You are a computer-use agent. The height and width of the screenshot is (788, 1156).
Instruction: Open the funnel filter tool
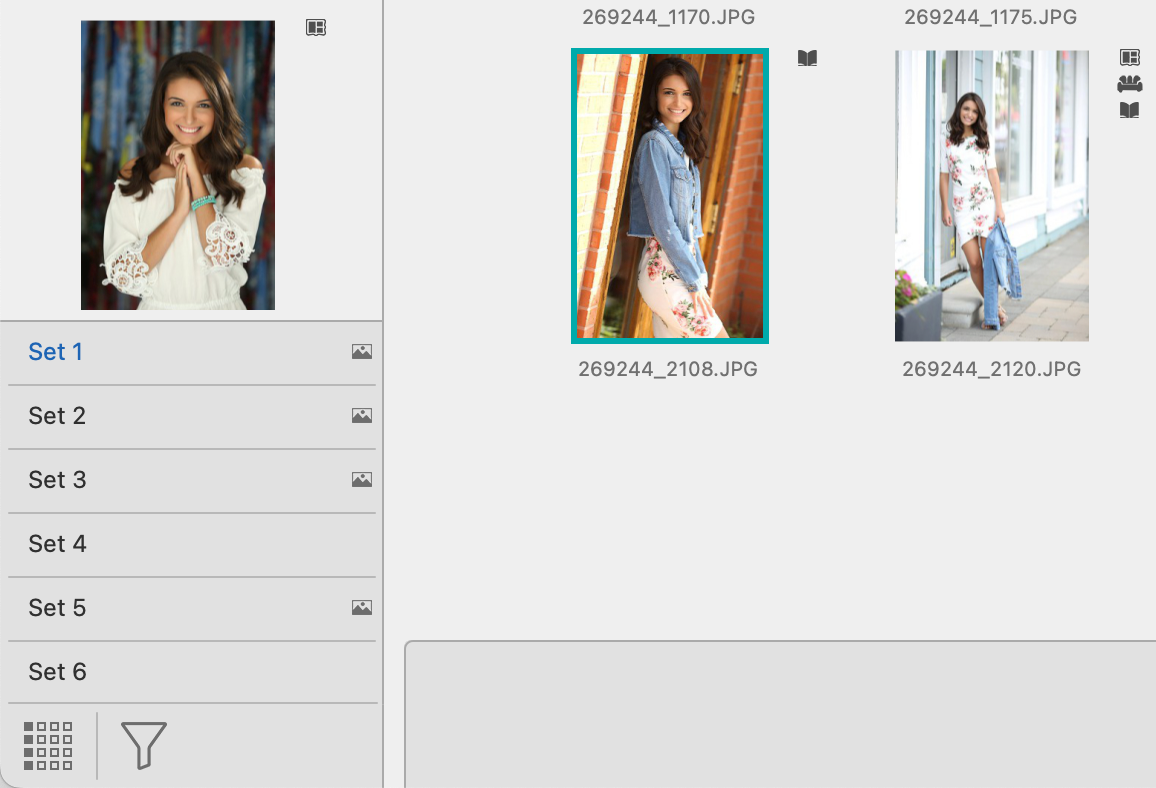pyautogui.click(x=143, y=746)
